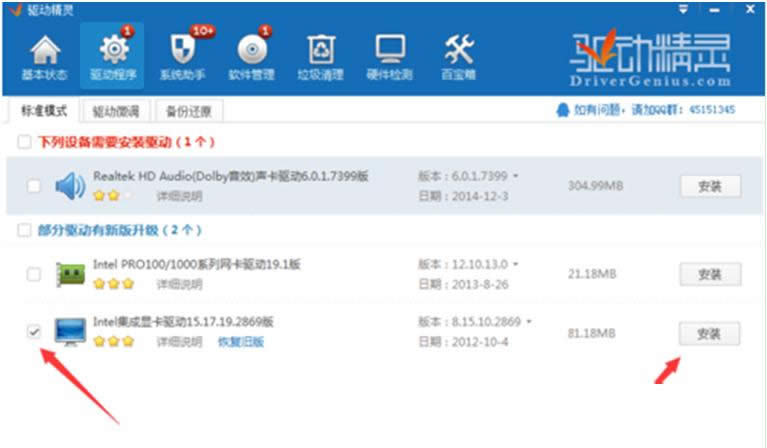
Task: Click the DriverGenius.com logo
Action: [650, 58]
